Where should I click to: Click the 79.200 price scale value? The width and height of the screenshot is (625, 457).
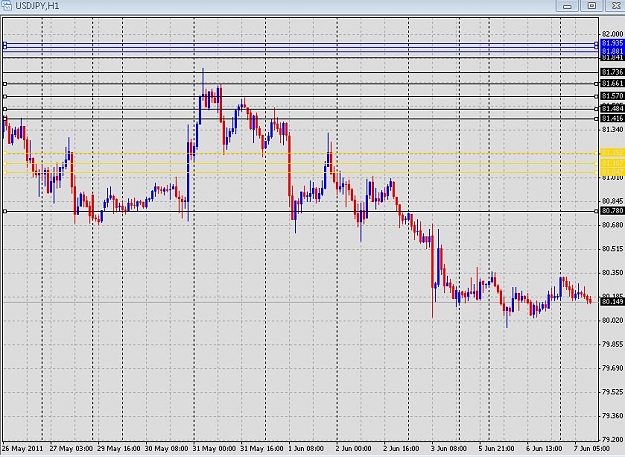tap(612, 439)
